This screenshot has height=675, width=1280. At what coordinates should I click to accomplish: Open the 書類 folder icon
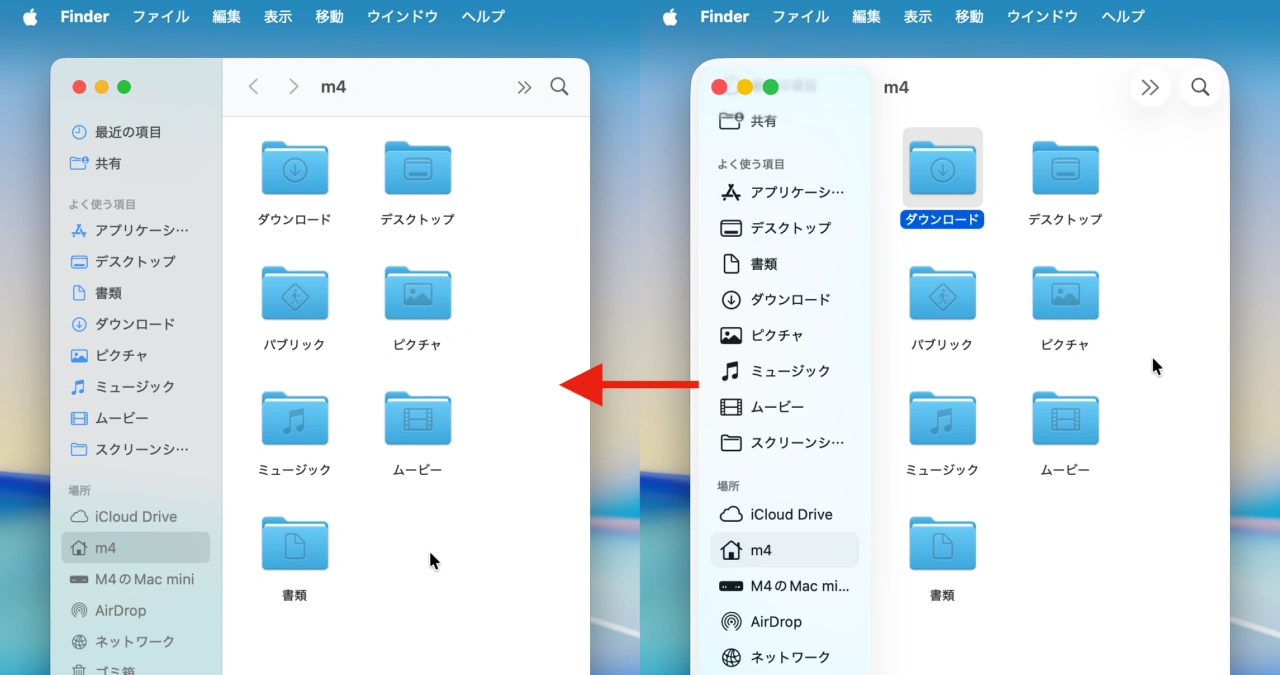[x=294, y=543]
